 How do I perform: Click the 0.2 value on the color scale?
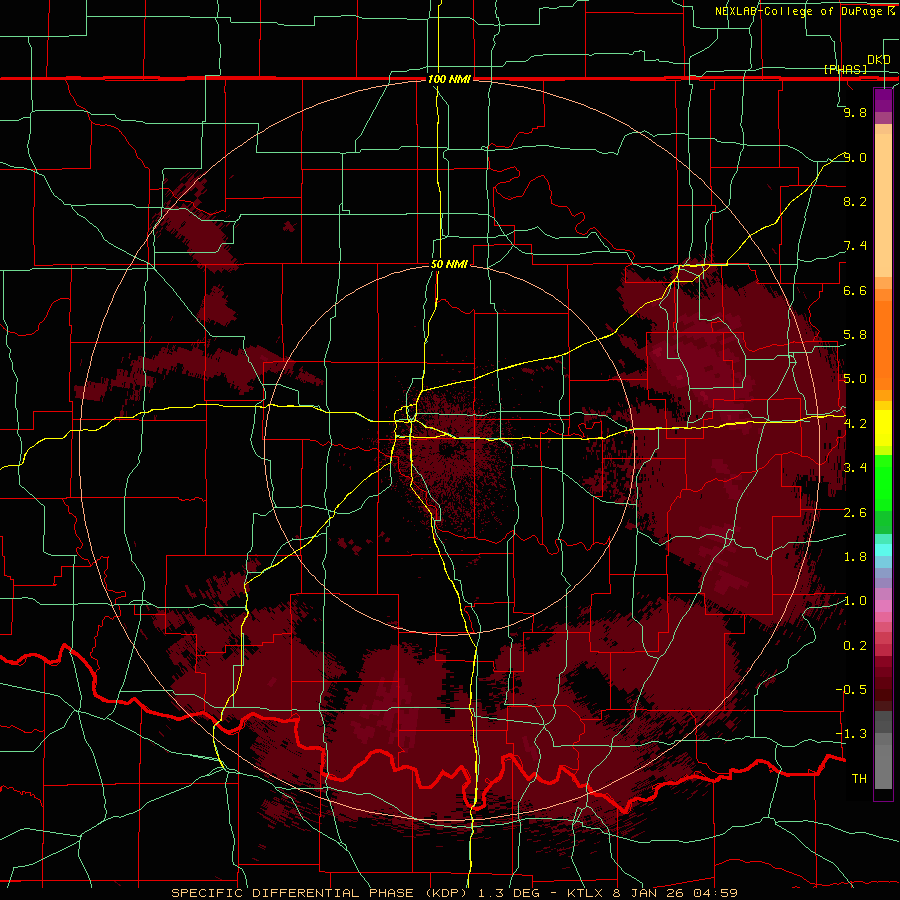point(855,646)
